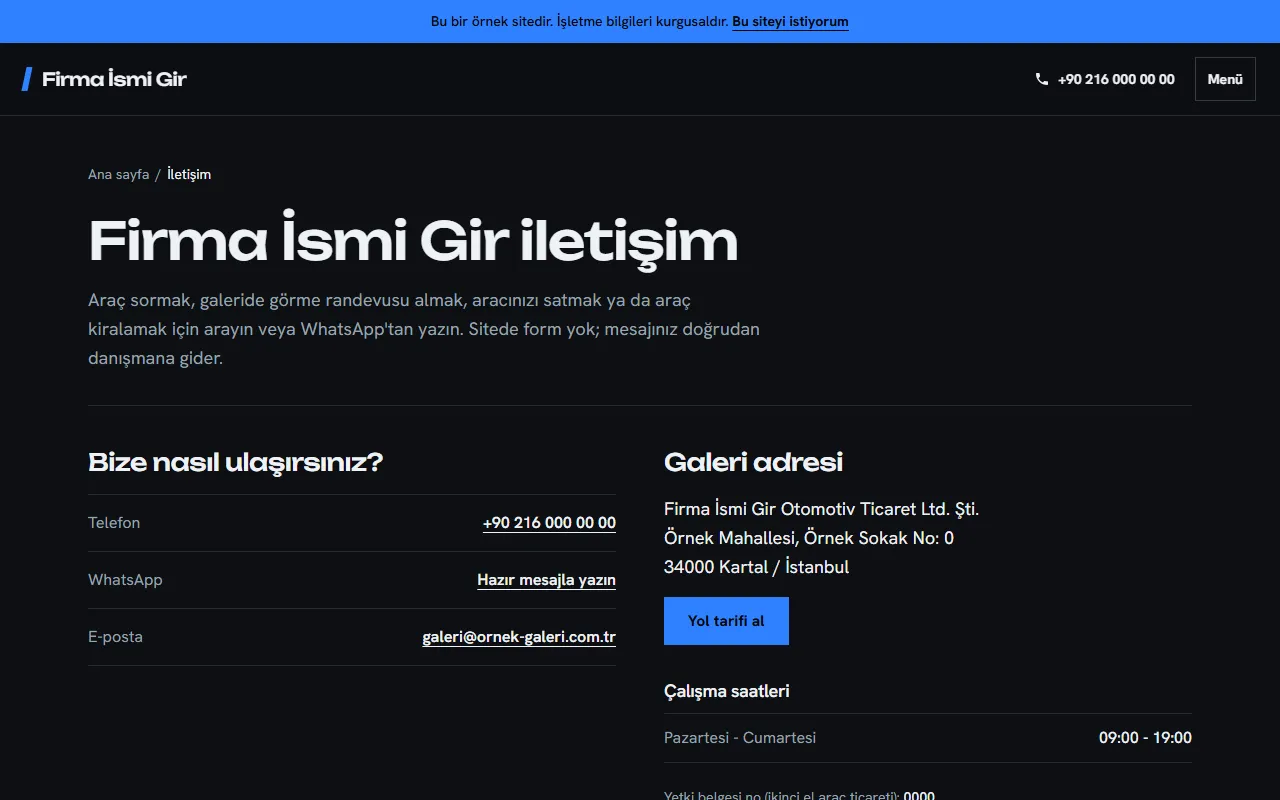The height and width of the screenshot is (800, 1280).
Task: Open 'Hazır mesajla yazın' WhatsApp link
Action: [546, 580]
